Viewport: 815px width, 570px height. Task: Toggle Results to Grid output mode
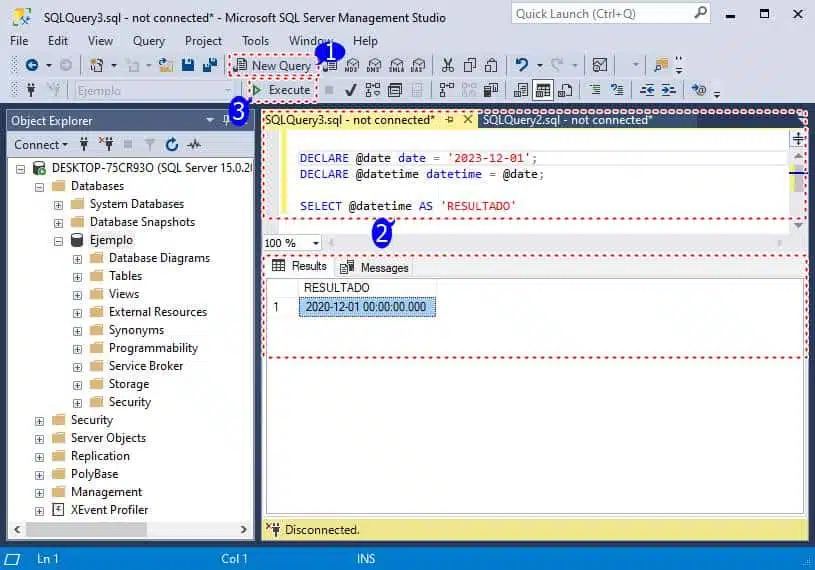coord(542,90)
